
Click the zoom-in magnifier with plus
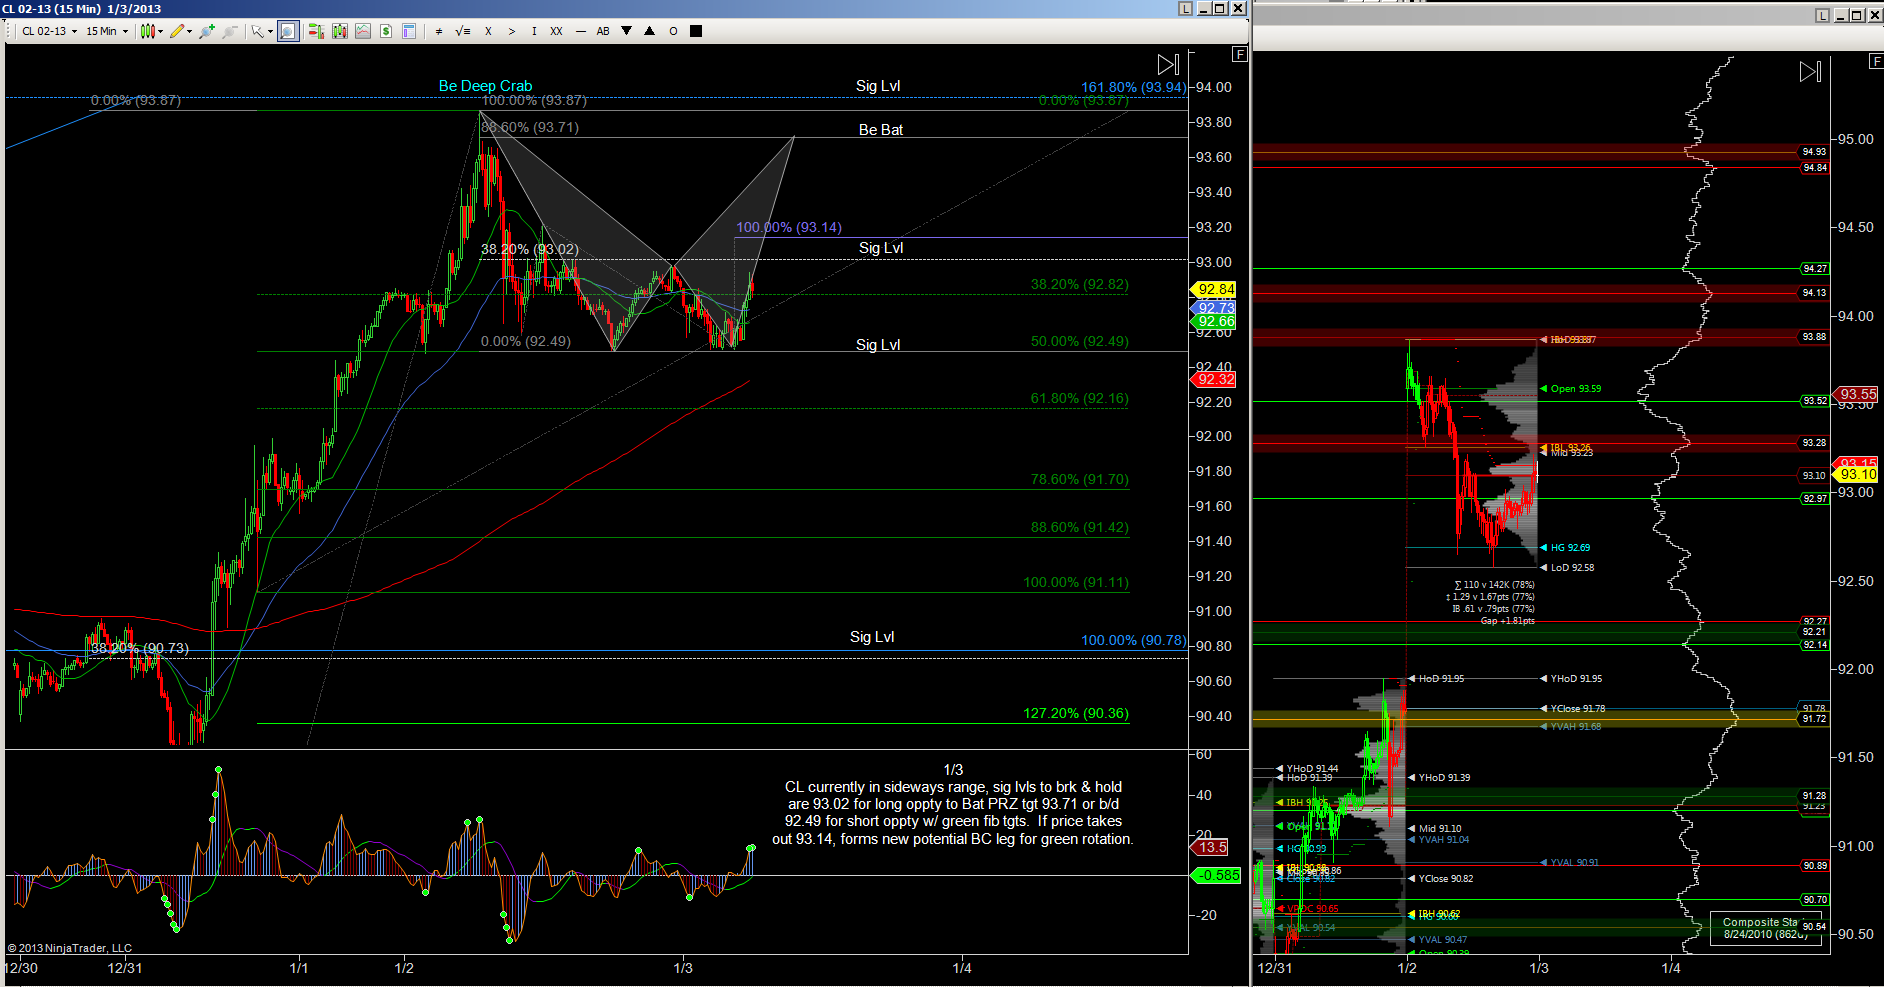[206, 31]
